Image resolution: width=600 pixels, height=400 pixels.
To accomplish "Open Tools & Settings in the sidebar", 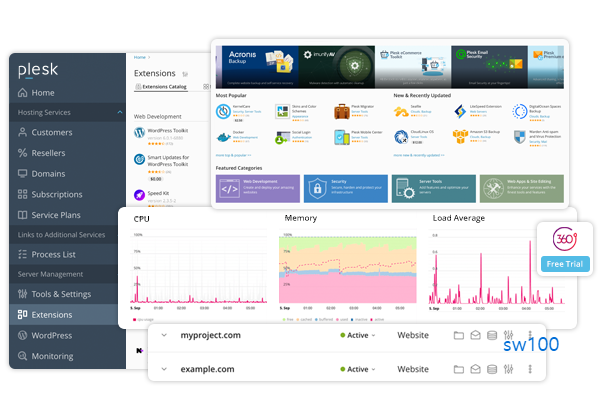I will click(64, 294).
